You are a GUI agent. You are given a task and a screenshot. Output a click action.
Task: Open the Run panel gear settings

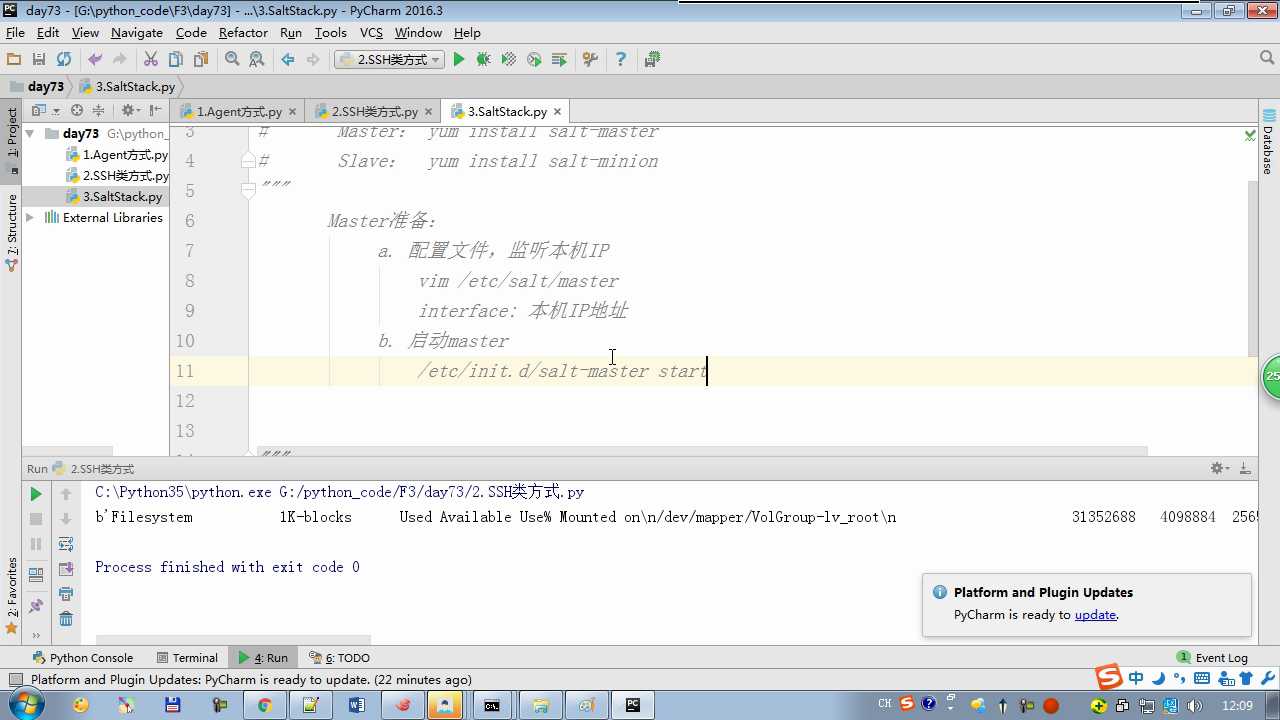click(x=1219, y=468)
